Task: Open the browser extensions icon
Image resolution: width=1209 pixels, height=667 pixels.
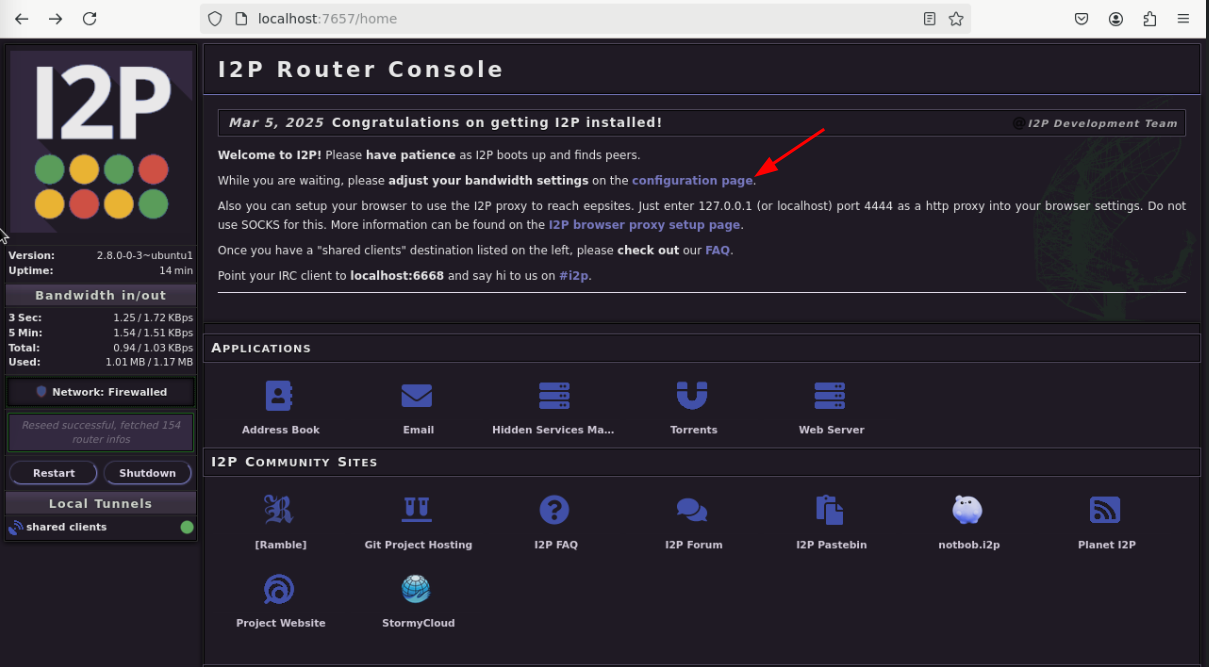Action: [x=1149, y=18]
